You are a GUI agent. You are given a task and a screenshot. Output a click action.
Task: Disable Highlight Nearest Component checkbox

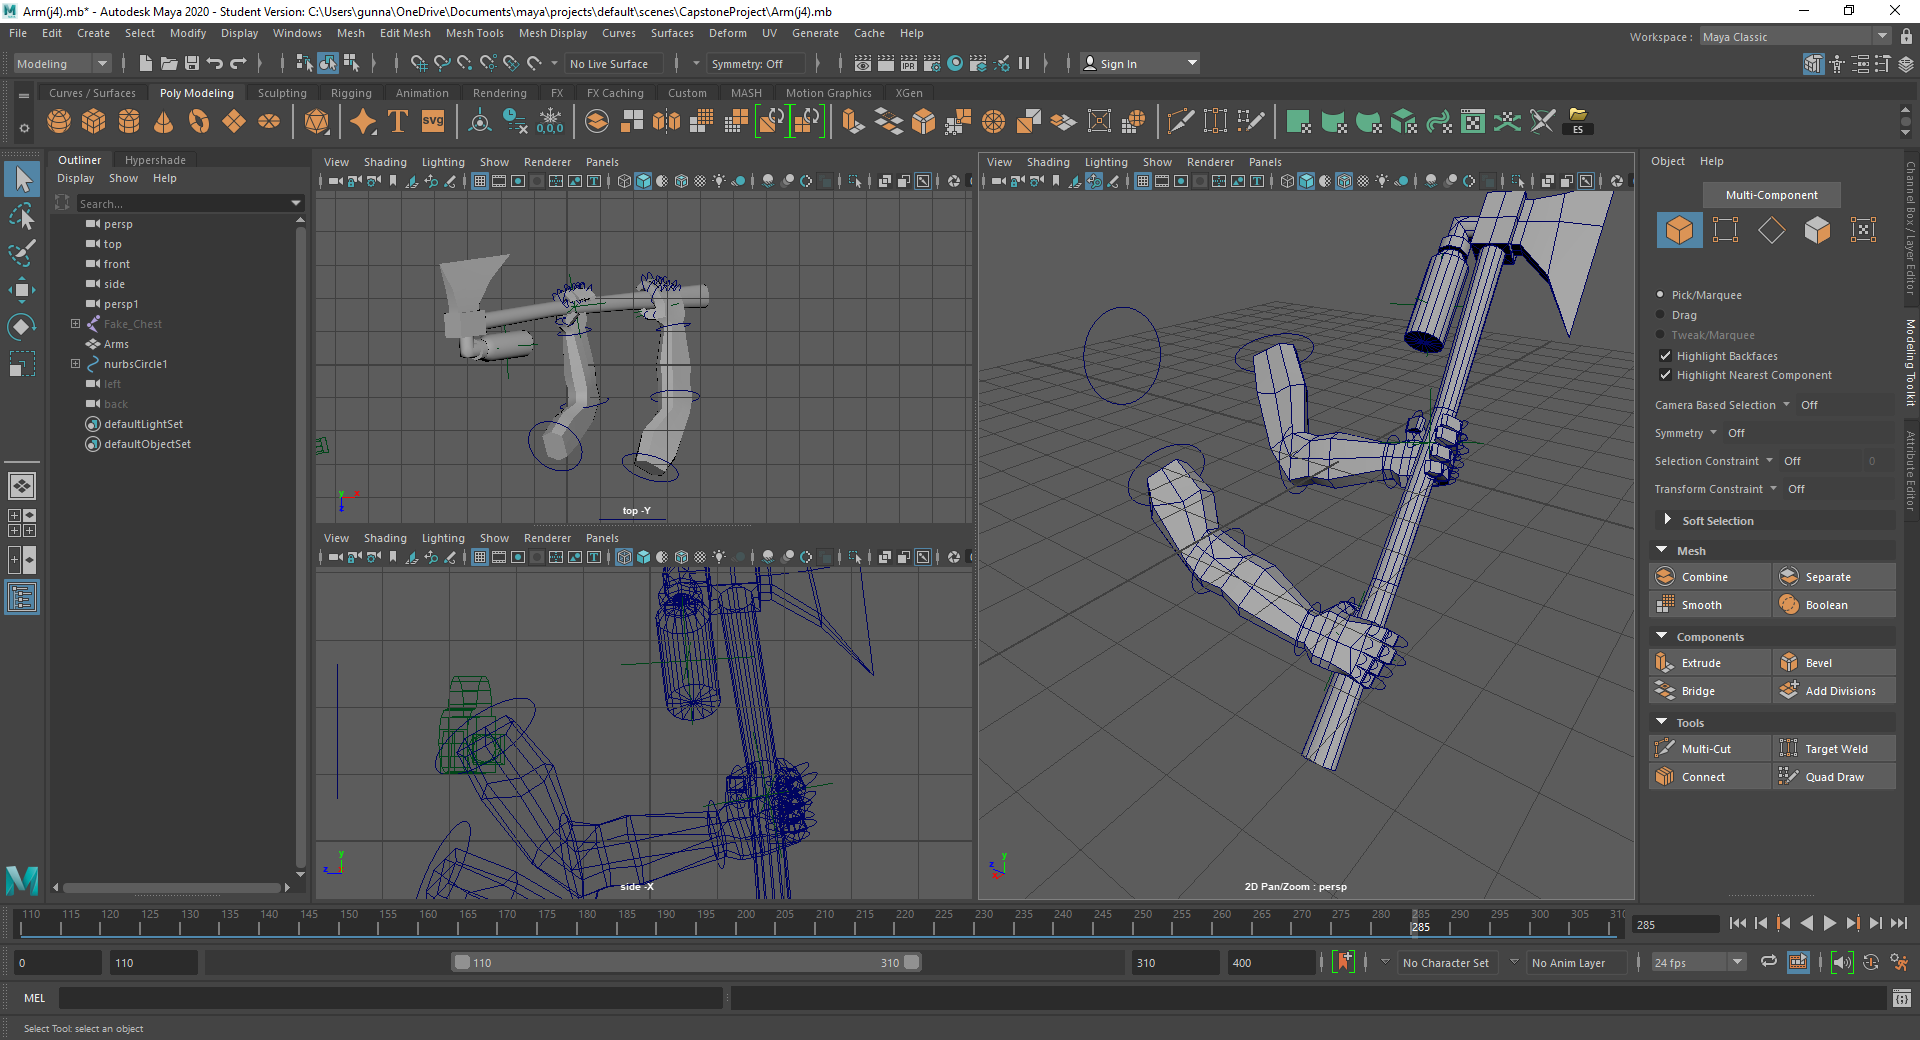click(1665, 375)
